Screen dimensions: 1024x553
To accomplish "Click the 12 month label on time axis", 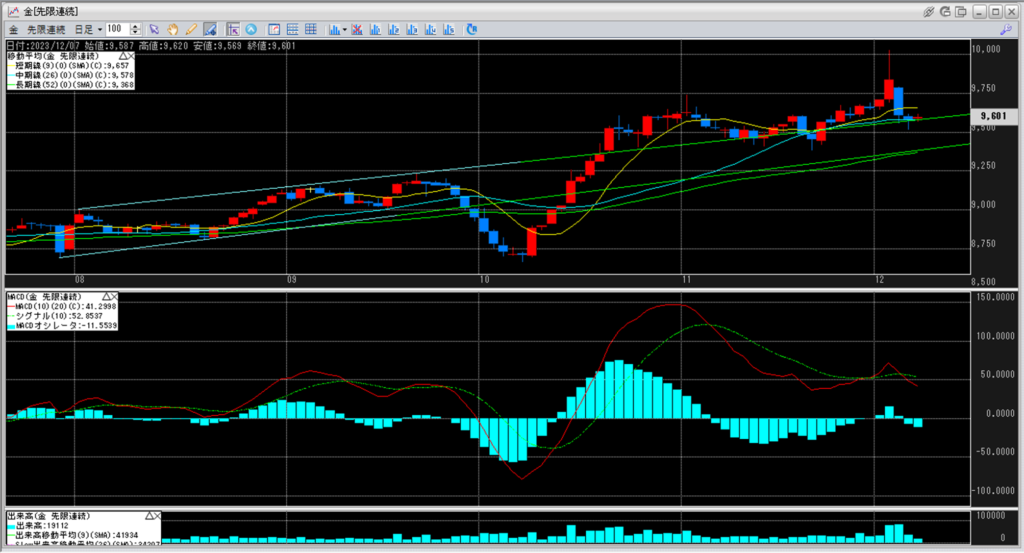I will pos(880,279).
